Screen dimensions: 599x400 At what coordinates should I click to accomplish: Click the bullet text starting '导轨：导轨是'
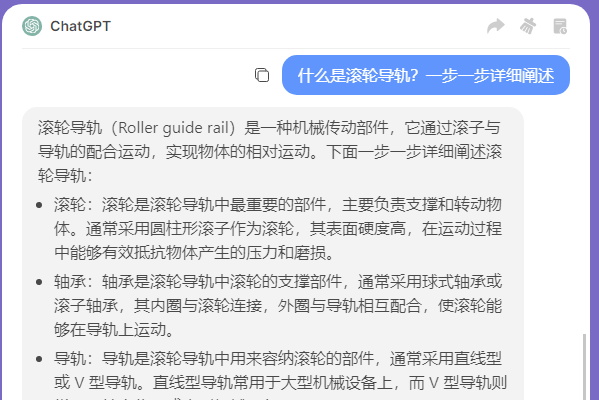(x=280, y=374)
